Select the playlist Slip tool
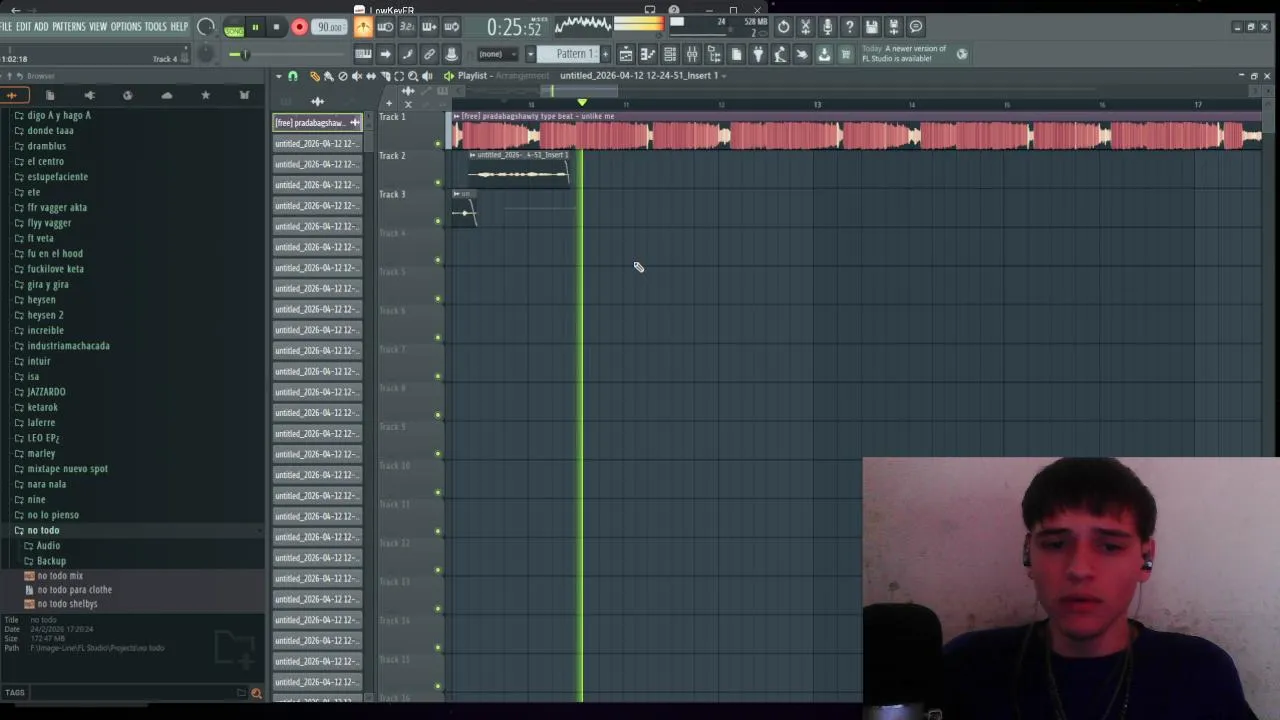Image resolution: width=1280 pixels, height=720 pixels. coord(370,76)
